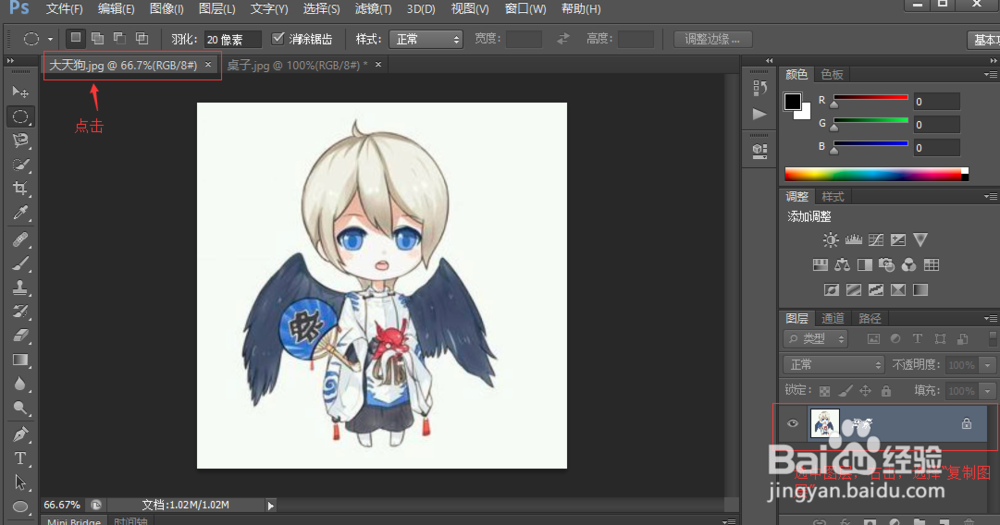
Task: Select the Eraser tool
Action: tap(20, 335)
